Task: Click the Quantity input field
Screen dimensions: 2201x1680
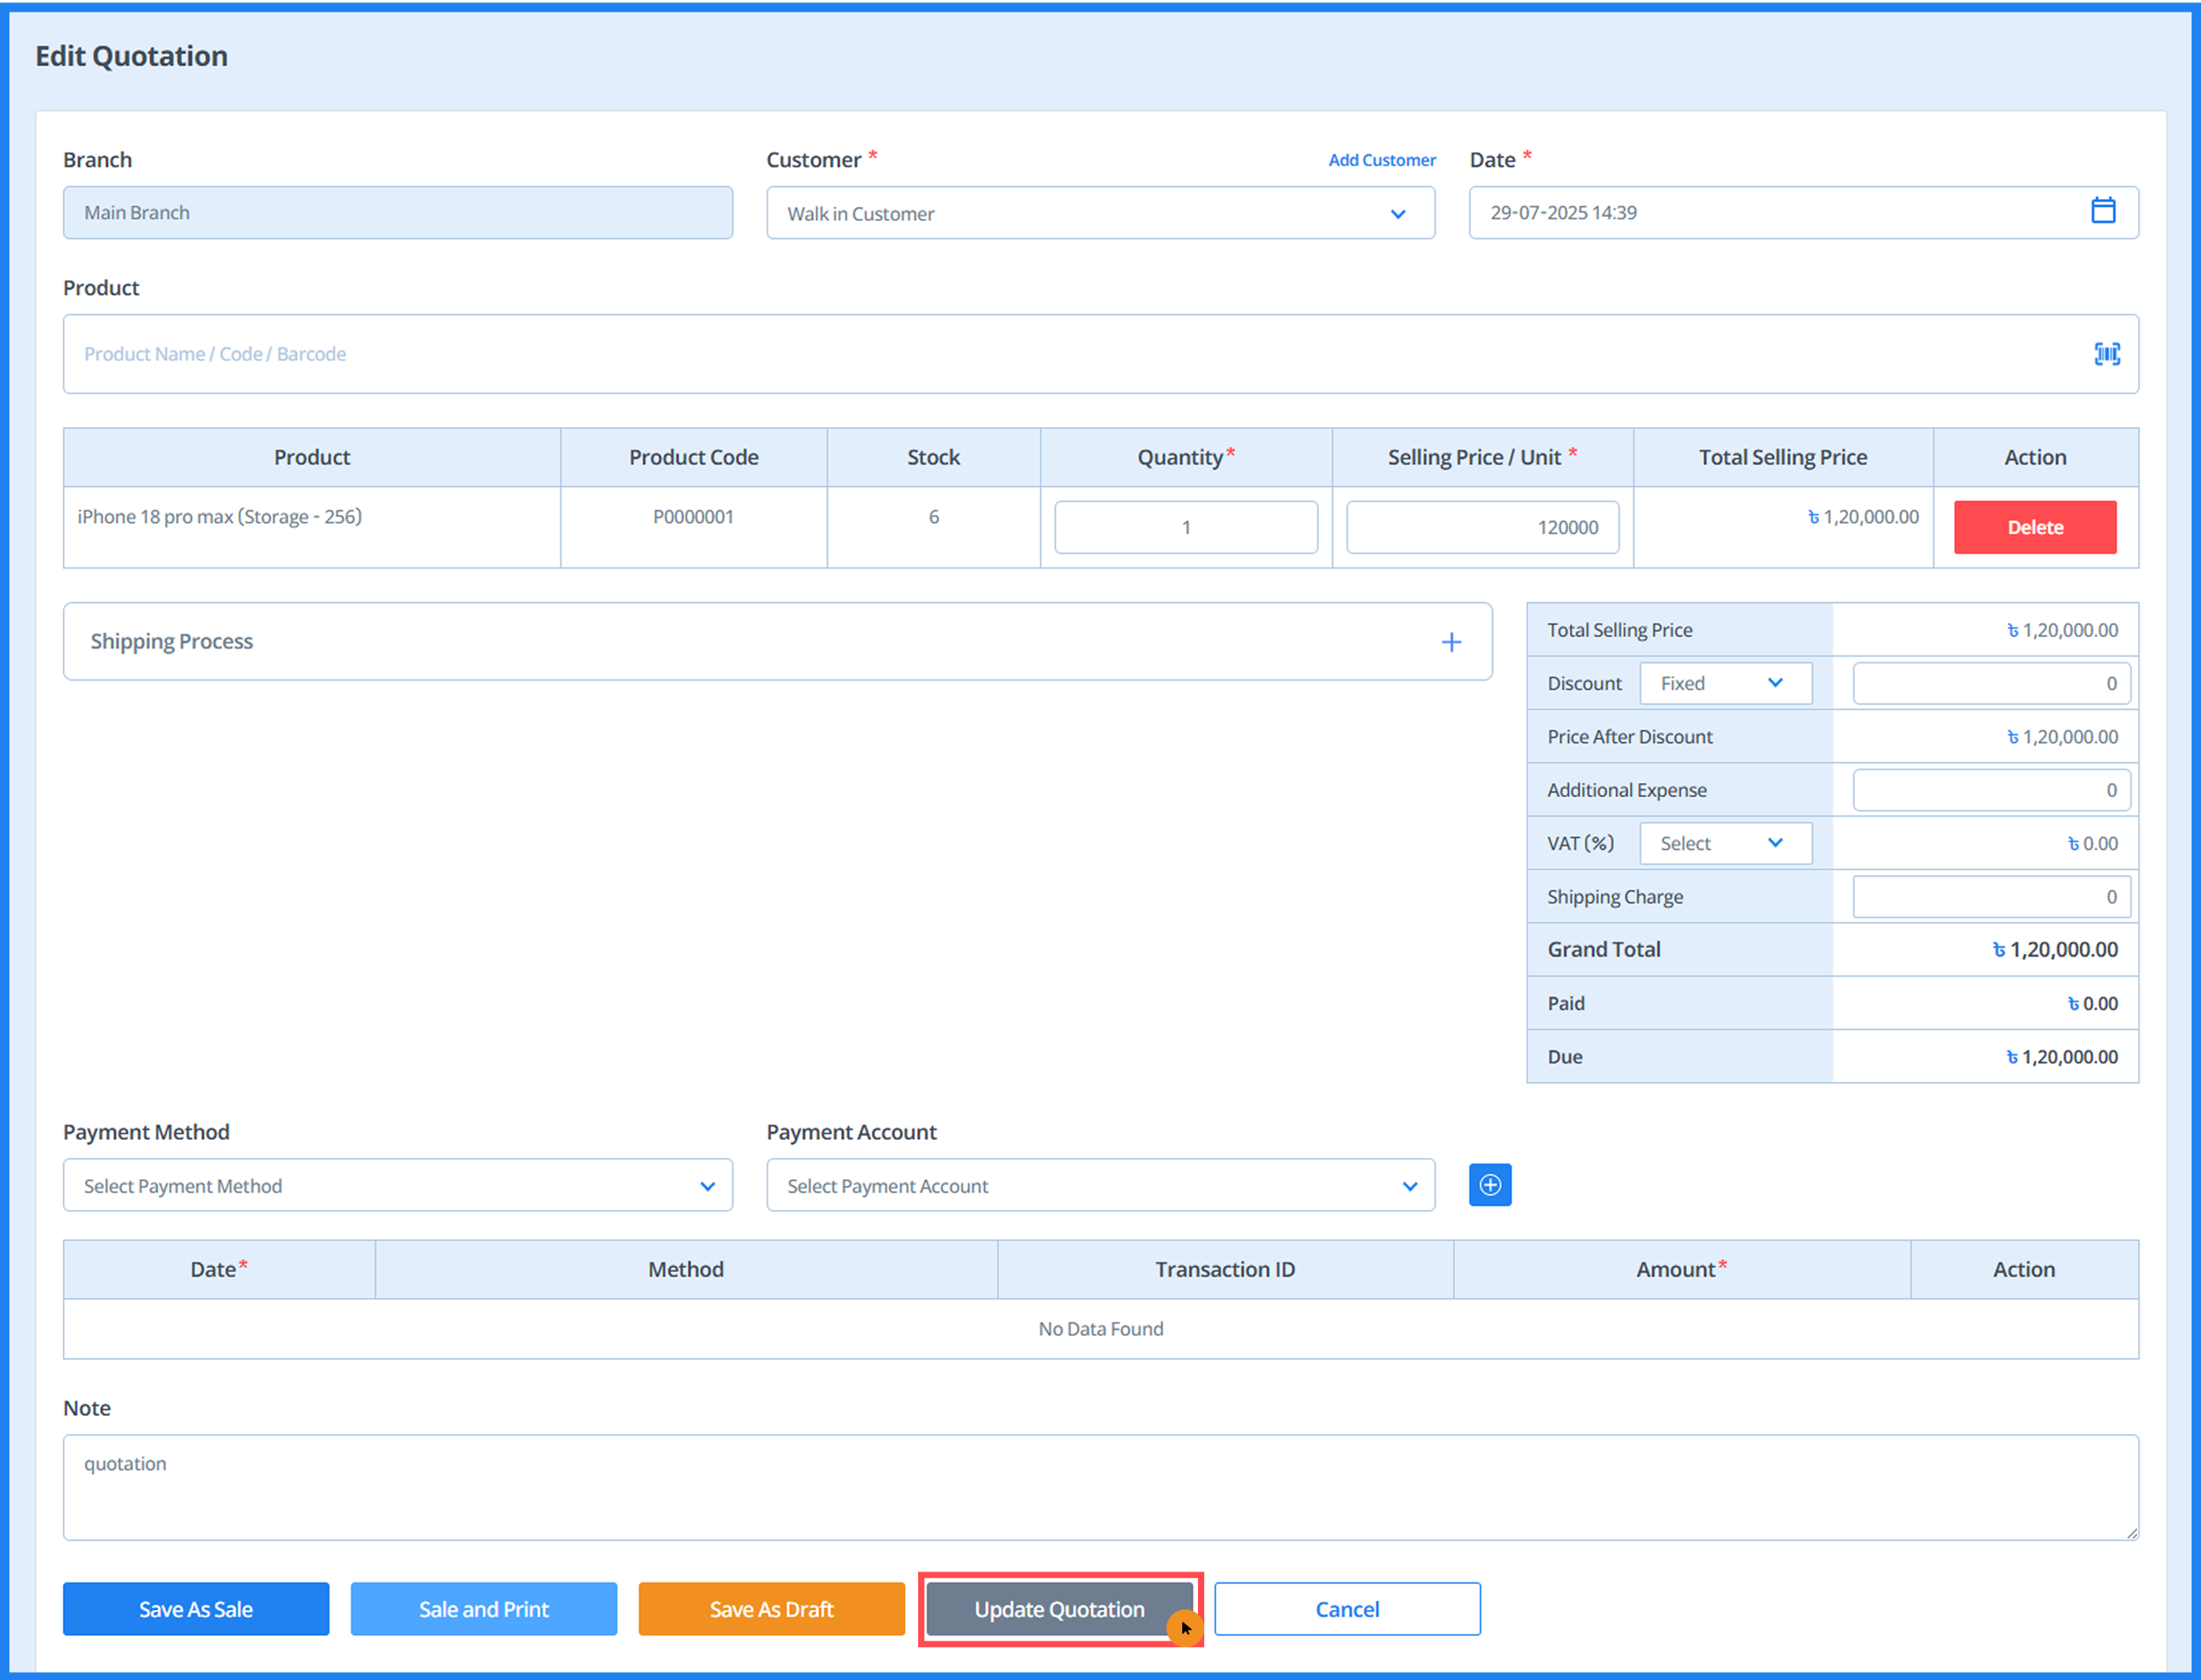Action: pos(1185,527)
